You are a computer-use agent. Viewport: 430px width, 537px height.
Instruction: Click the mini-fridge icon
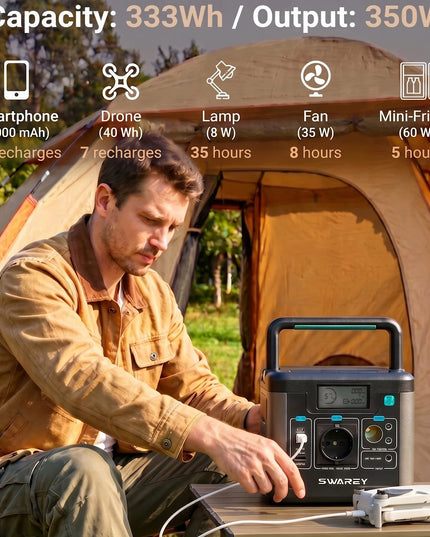click(415, 81)
